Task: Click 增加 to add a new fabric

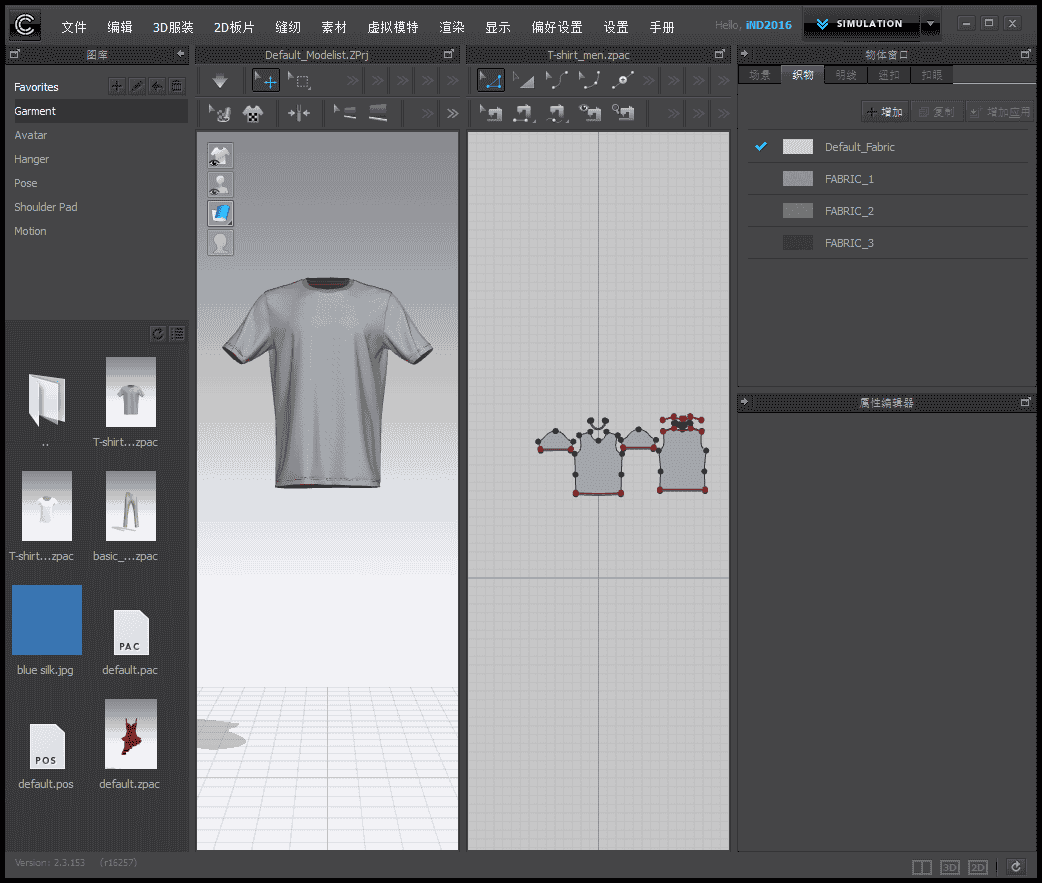Action: pyautogui.click(x=884, y=111)
